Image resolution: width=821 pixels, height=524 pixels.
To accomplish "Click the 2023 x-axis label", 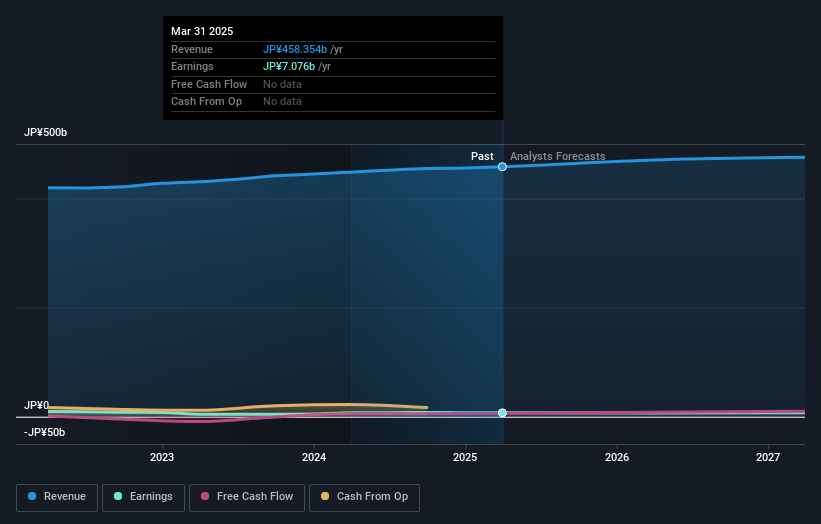I will click(x=162, y=457).
